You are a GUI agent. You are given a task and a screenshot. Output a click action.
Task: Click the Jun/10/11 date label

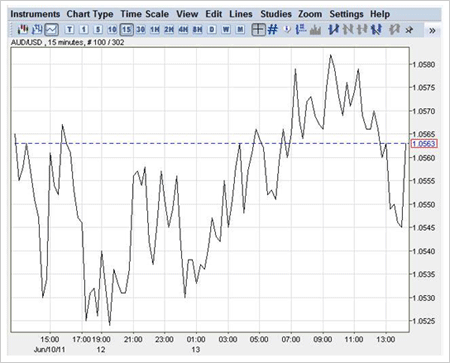click(50, 350)
